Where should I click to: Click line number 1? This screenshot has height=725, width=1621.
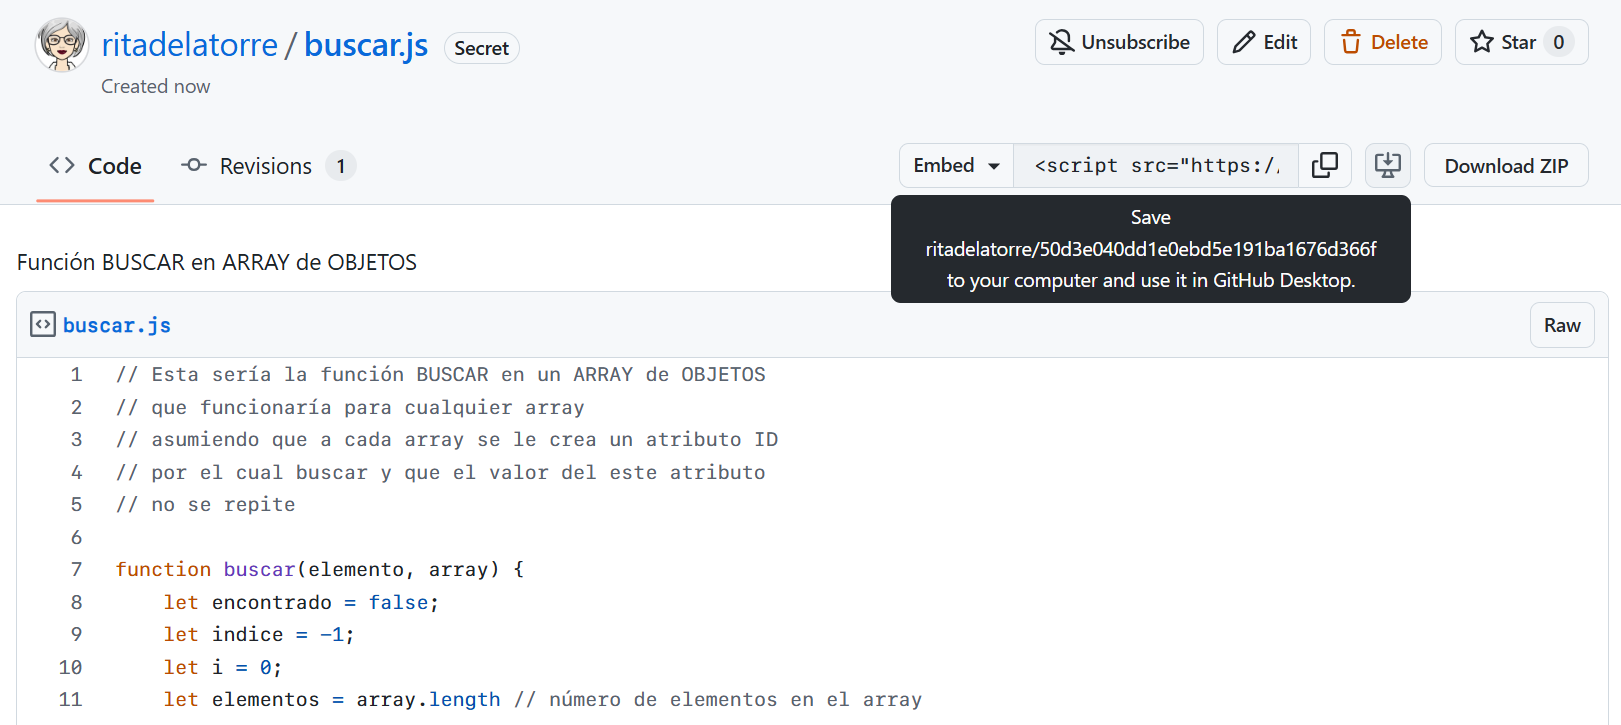[x=76, y=374]
